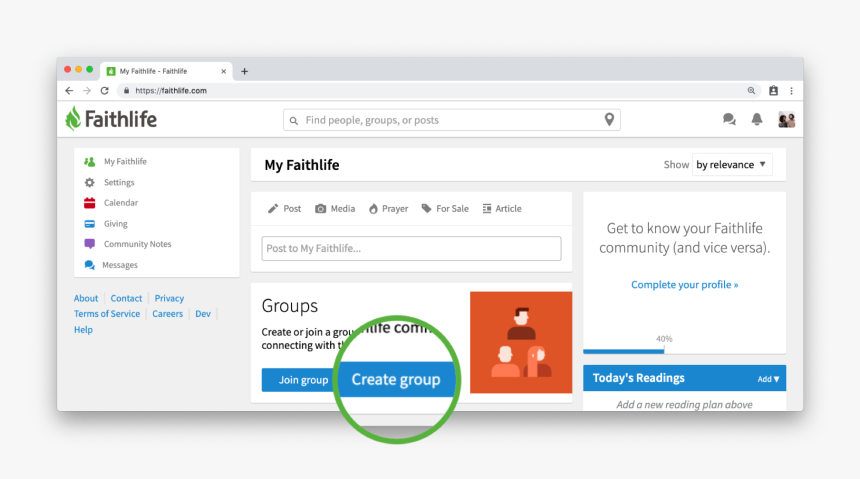
Task: Open My Faithlife from the sidebar
Action: click(126, 161)
